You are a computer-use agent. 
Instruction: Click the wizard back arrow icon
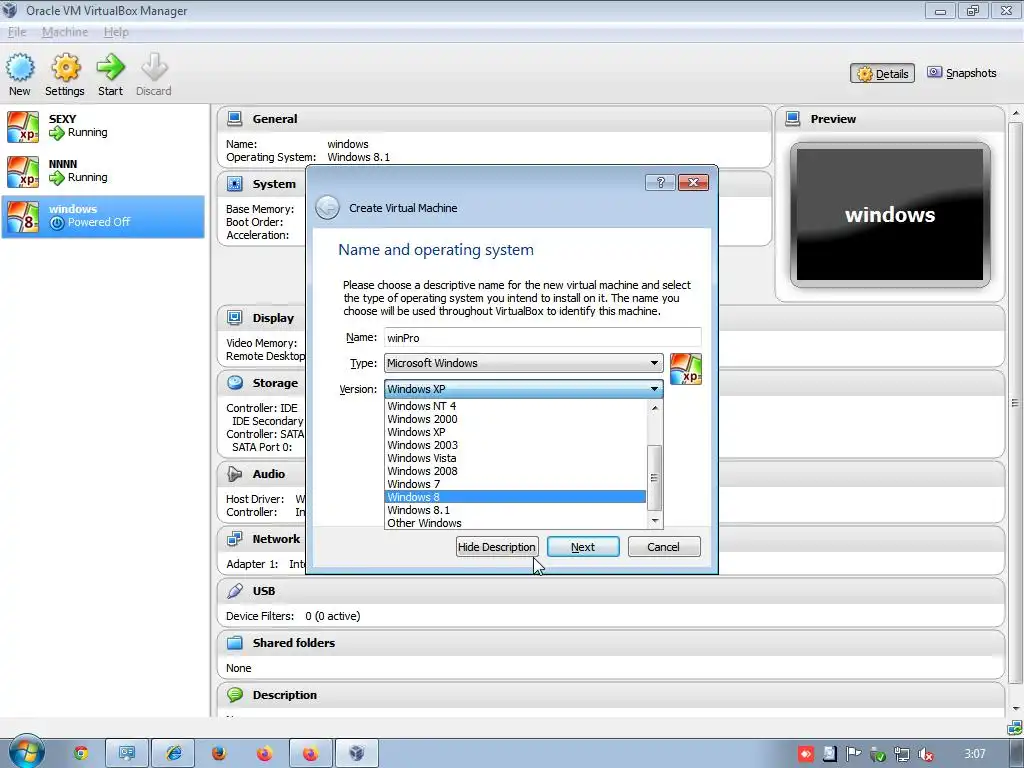point(327,208)
